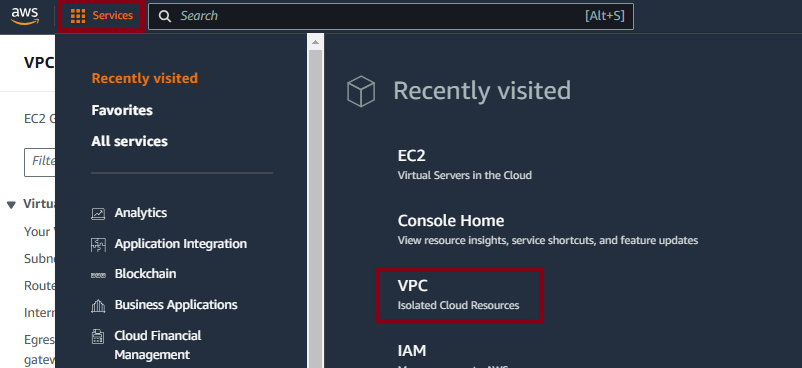The height and width of the screenshot is (368, 802).
Task: Click the AWS logo
Action: click(25, 16)
